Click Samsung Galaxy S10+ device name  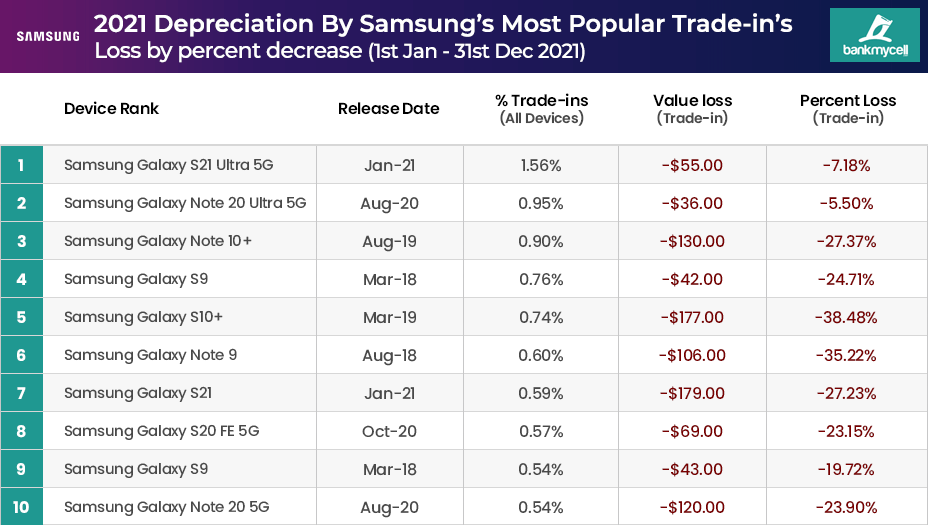[x=143, y=317]
